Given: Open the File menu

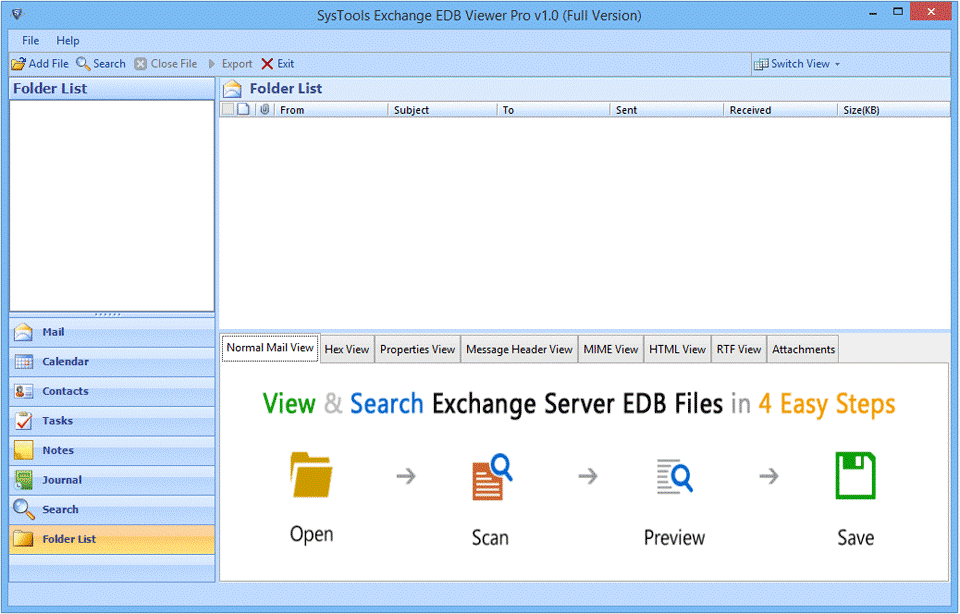Looking at the screenshot, I should tap(31, 41).
